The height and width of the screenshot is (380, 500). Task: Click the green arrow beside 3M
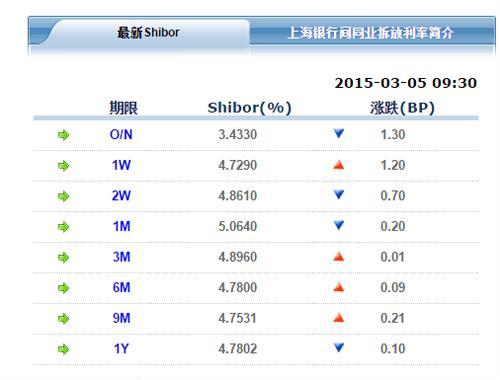[63, 257]
